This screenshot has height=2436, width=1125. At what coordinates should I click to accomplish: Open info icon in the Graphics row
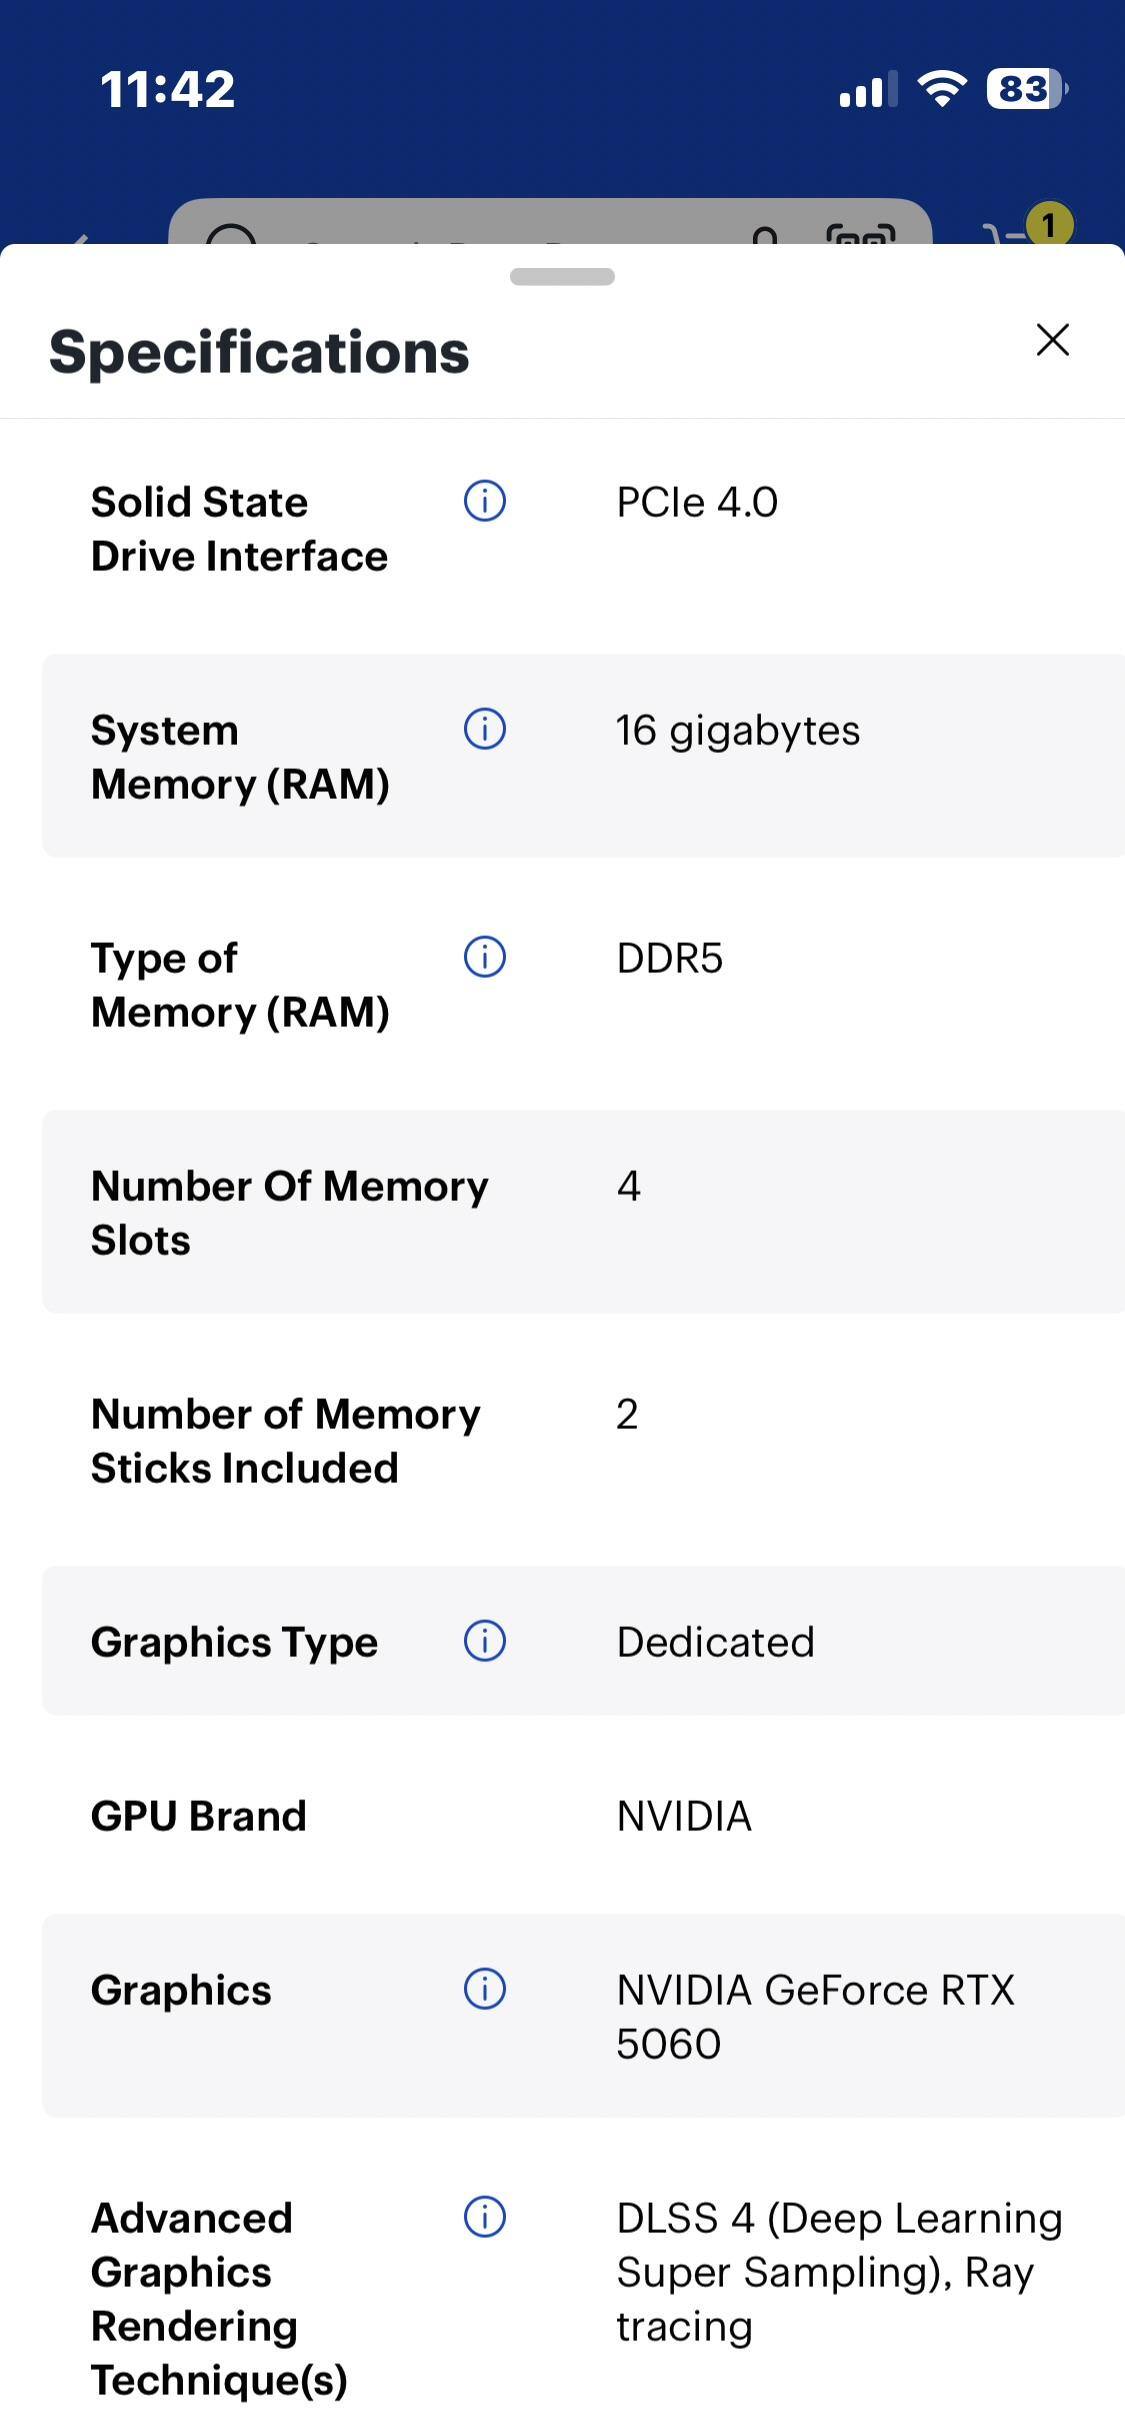[x=485, y=1989]
